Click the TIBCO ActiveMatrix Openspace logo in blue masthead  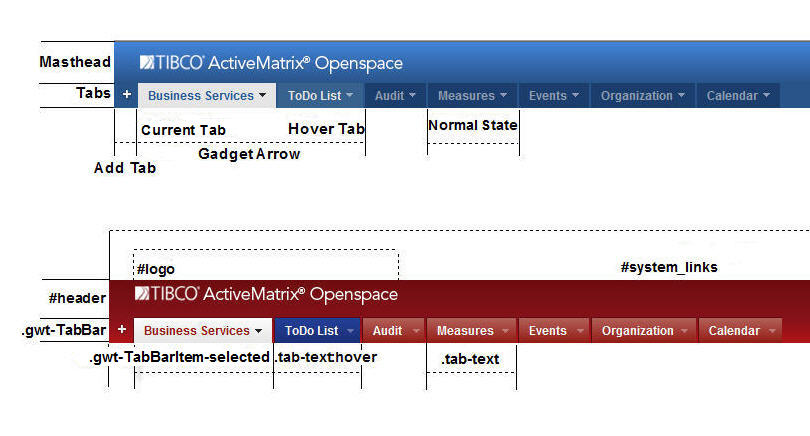tap(271, 63)
